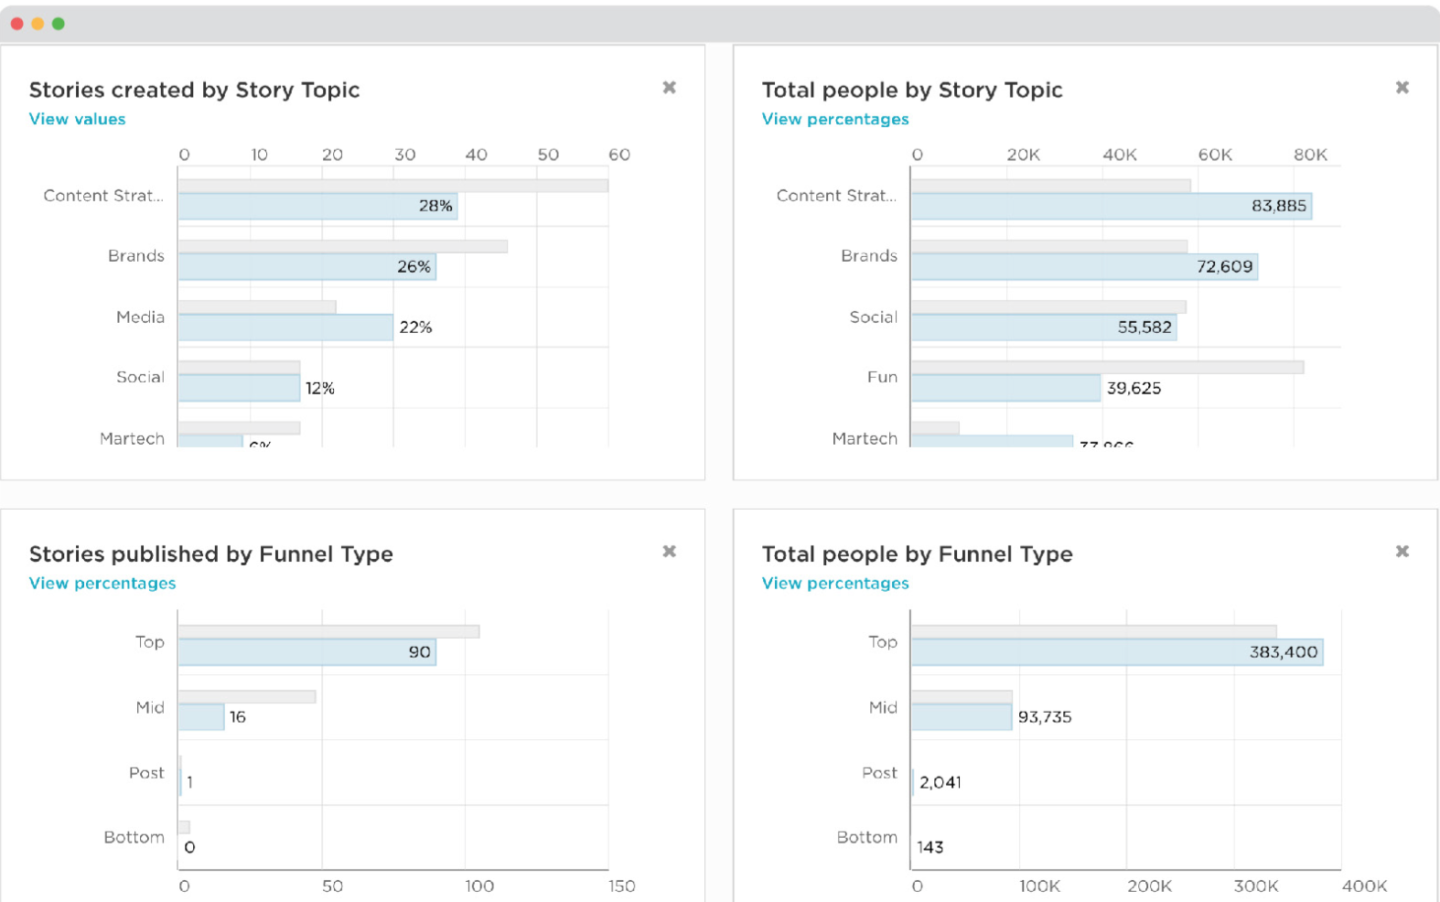Show percentages for Stories published by Funnel Type
This screenshot has width=1440, height=902.
(101, 583)
